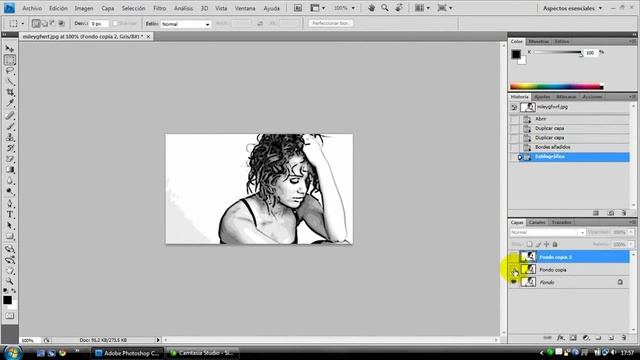Screen dimensions: 640x360
Task: Open Aspectos esenciales workspace dropdown
Action: [x=572, y=8]
